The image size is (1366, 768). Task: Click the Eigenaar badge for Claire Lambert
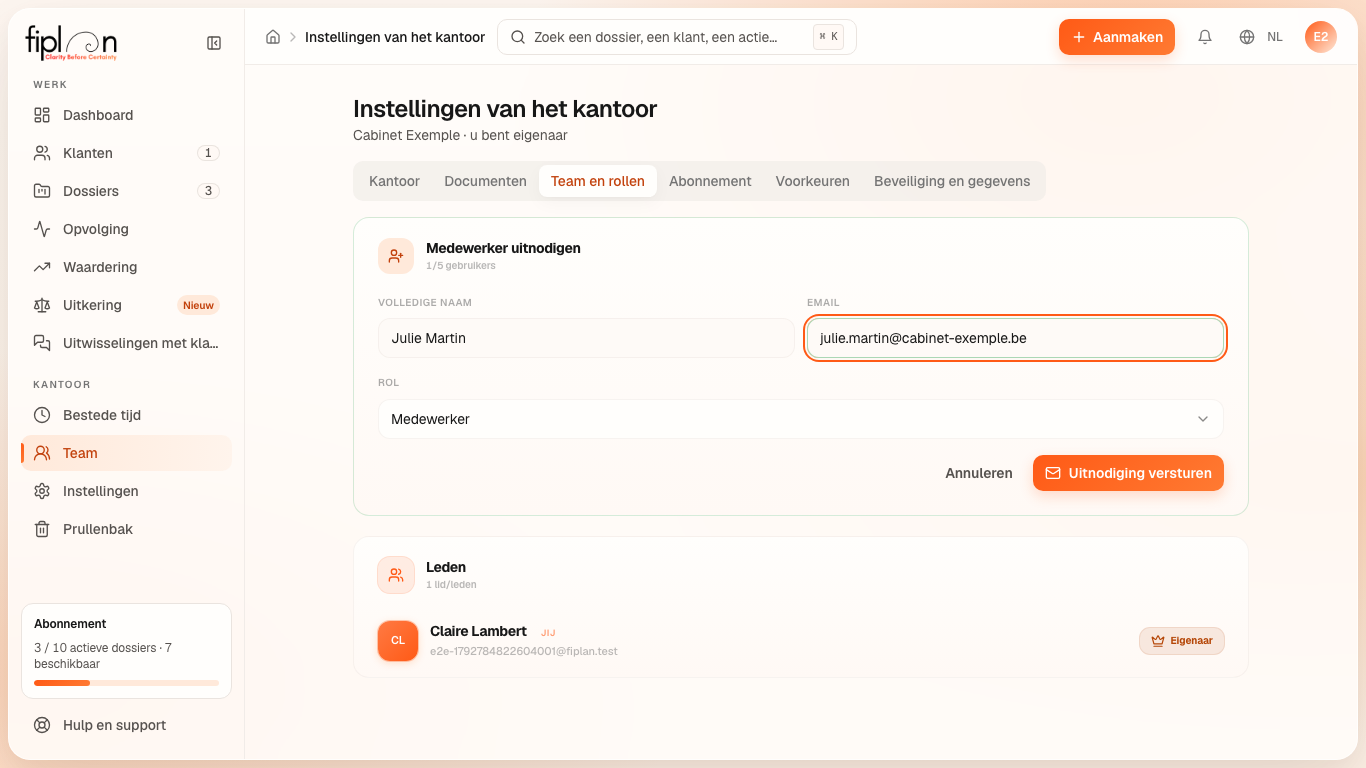click(1182, 641)
